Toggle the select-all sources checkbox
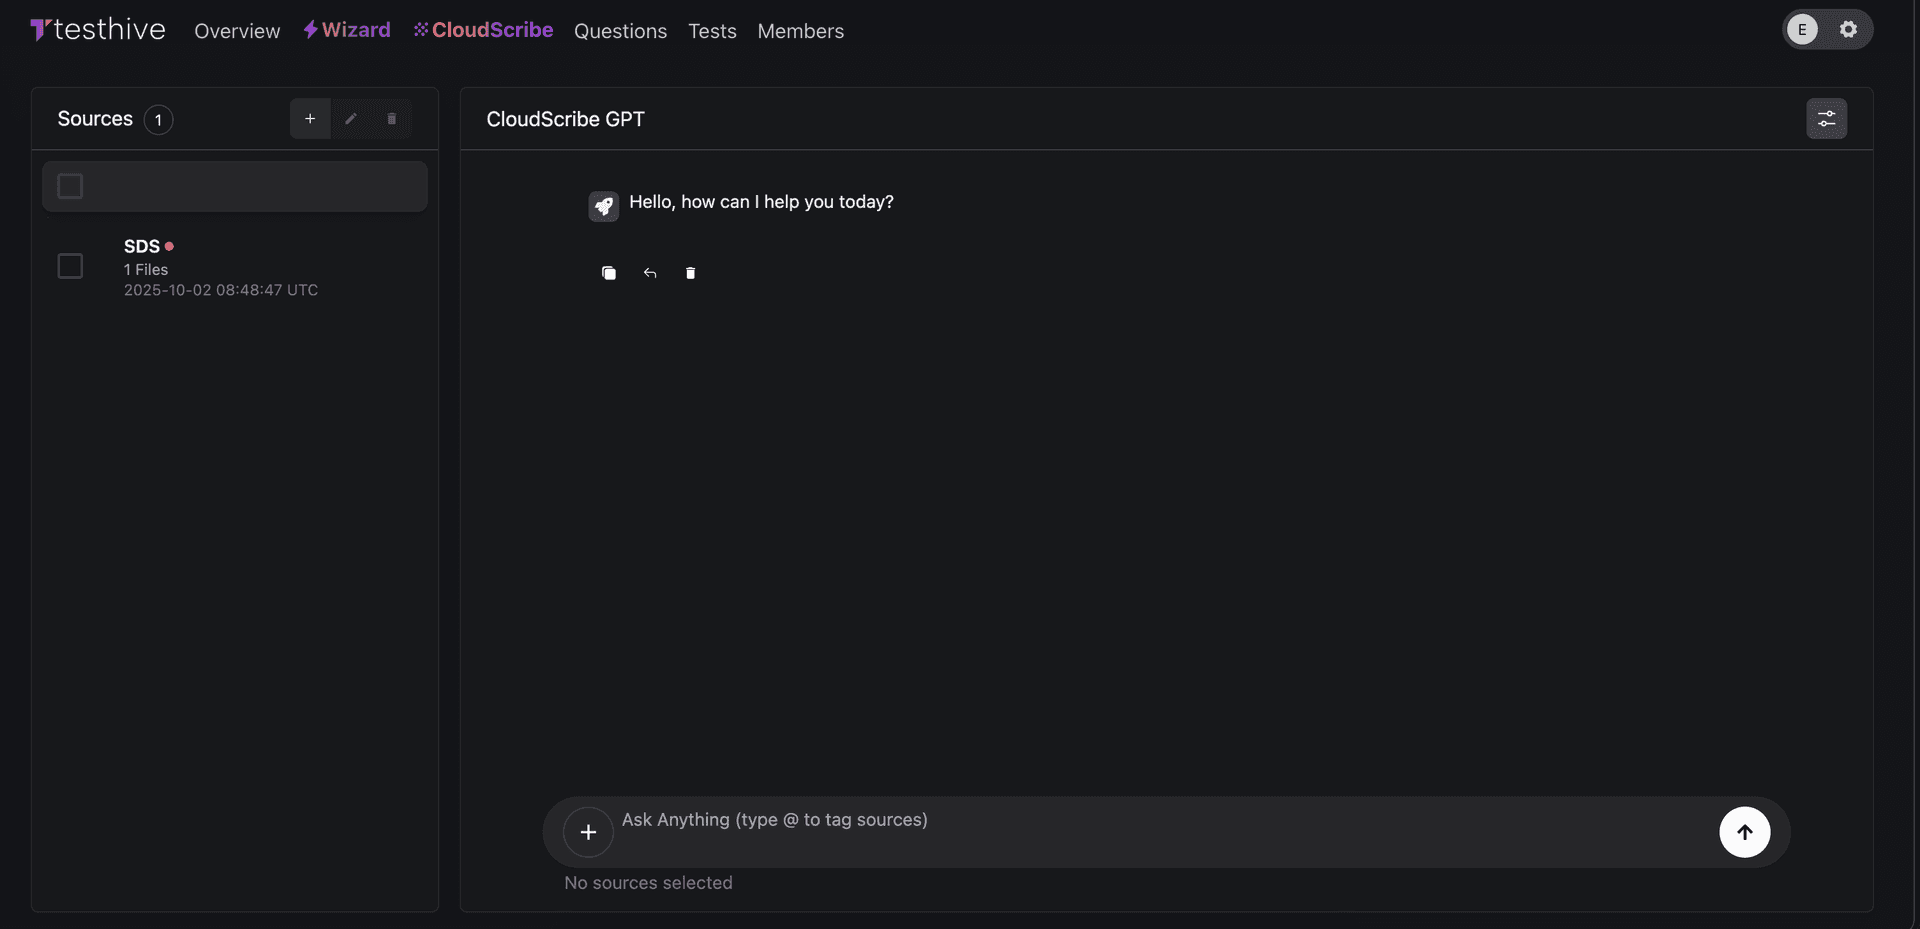 point(70,186)
